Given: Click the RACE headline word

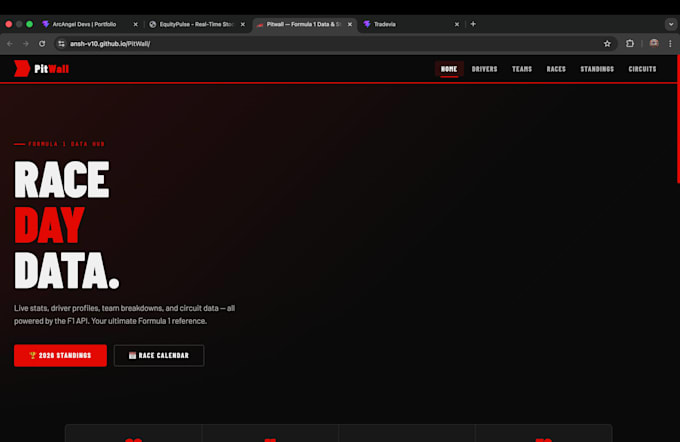Looking at the screenshot, I should (62, 180).
